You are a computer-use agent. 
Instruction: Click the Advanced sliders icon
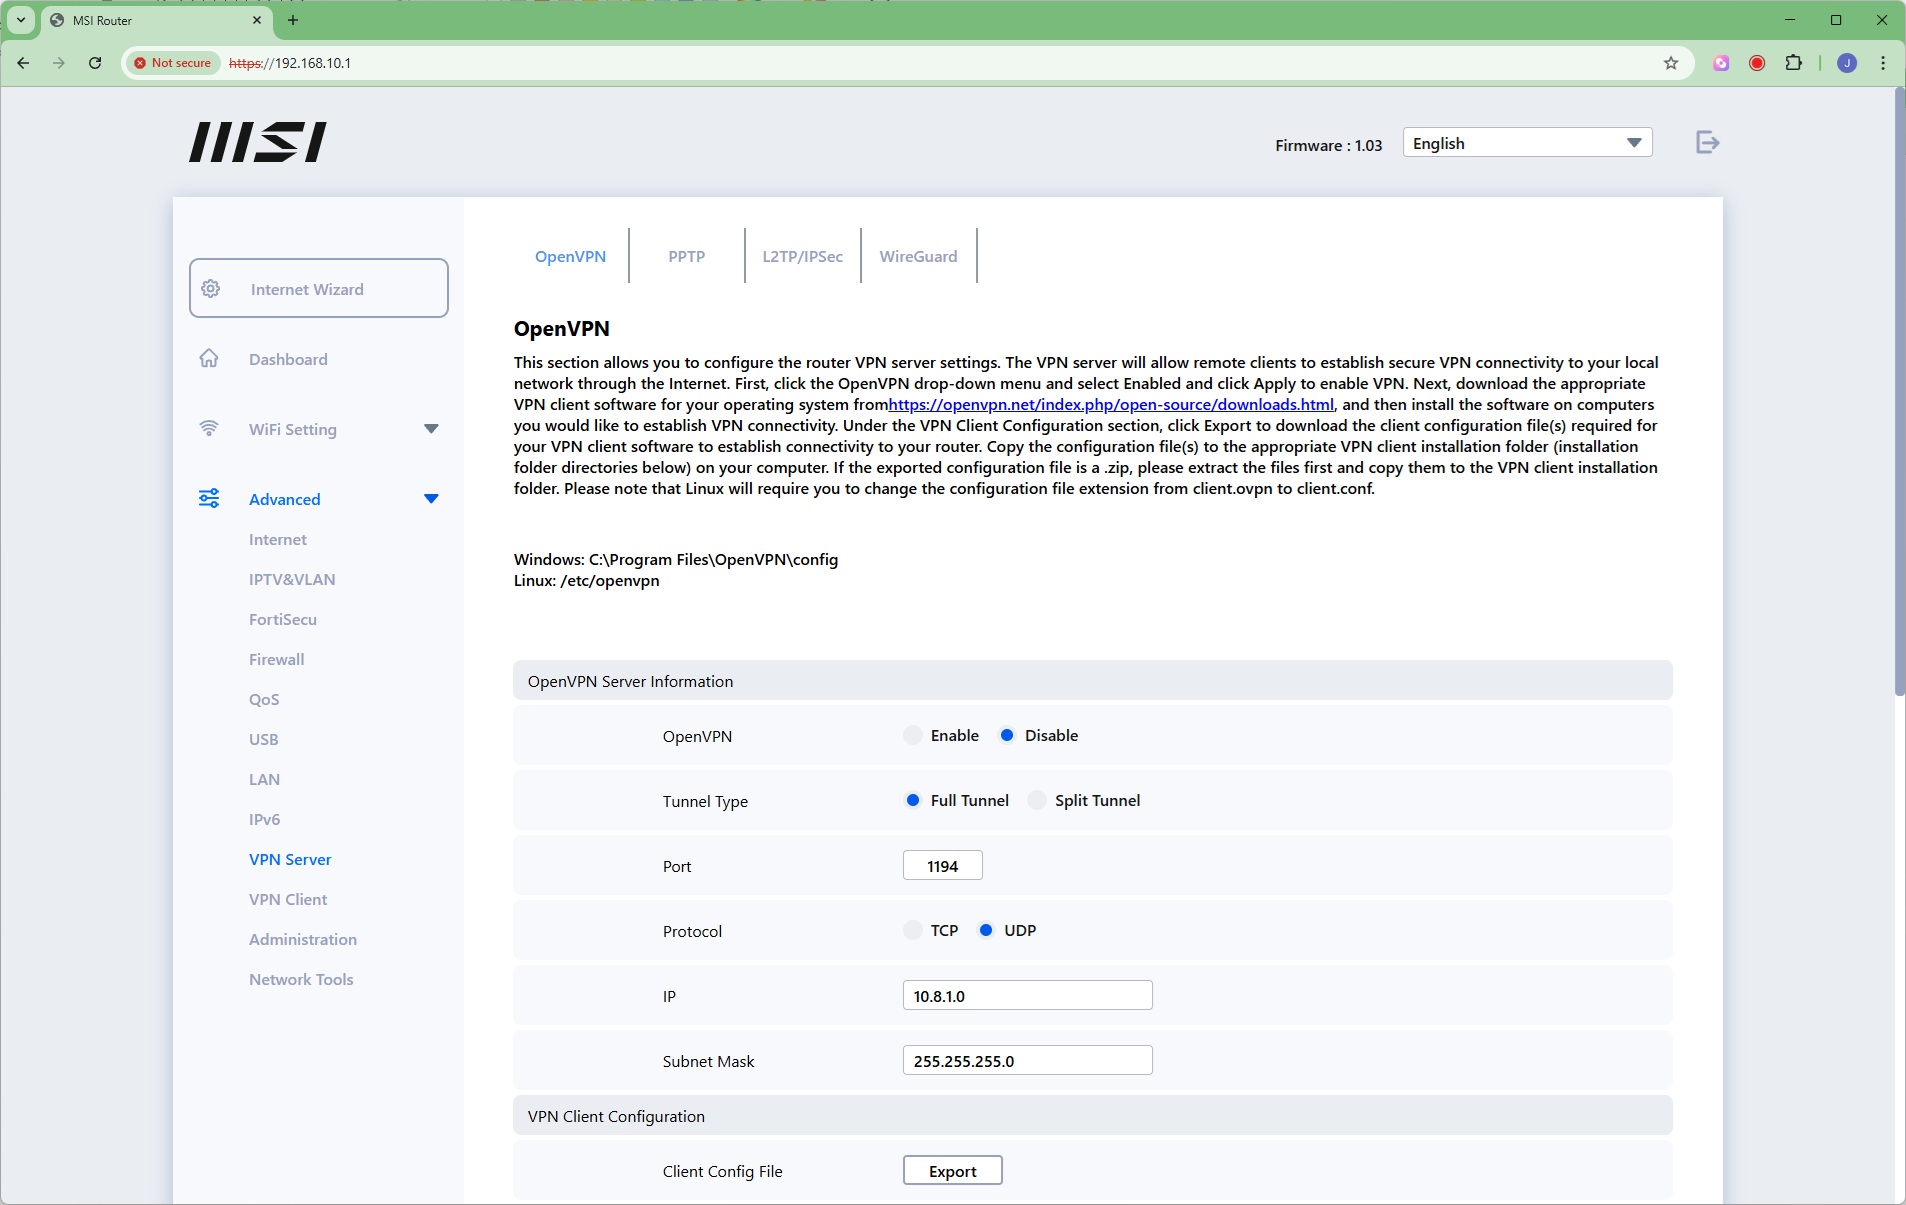click(x=209, y=499)
